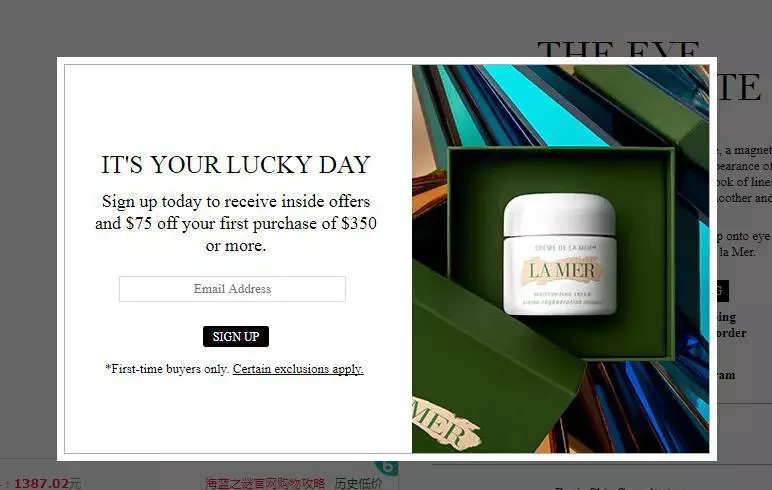Click the THE EYE product title behind popup

click(x=618, y=49)
